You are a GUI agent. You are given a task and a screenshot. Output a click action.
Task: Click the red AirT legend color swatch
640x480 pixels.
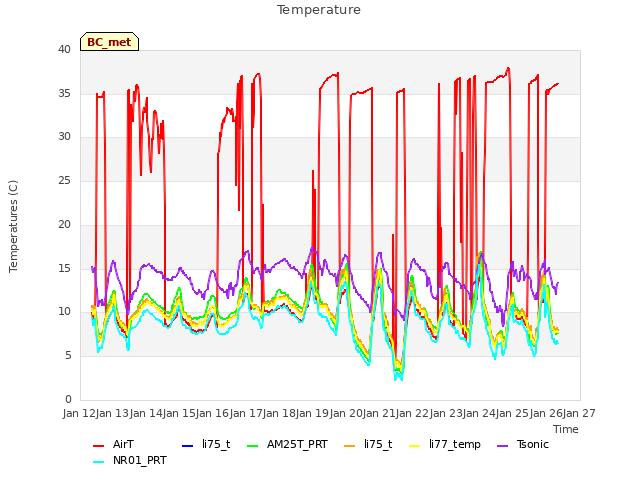pos(98,446)
